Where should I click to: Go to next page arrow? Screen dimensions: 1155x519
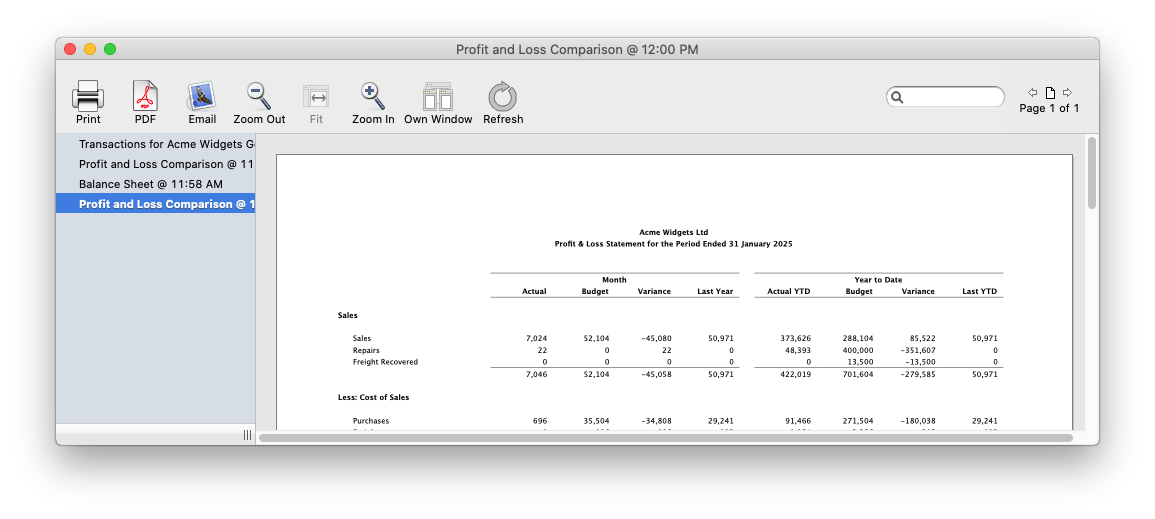[x=1067, y=92]
